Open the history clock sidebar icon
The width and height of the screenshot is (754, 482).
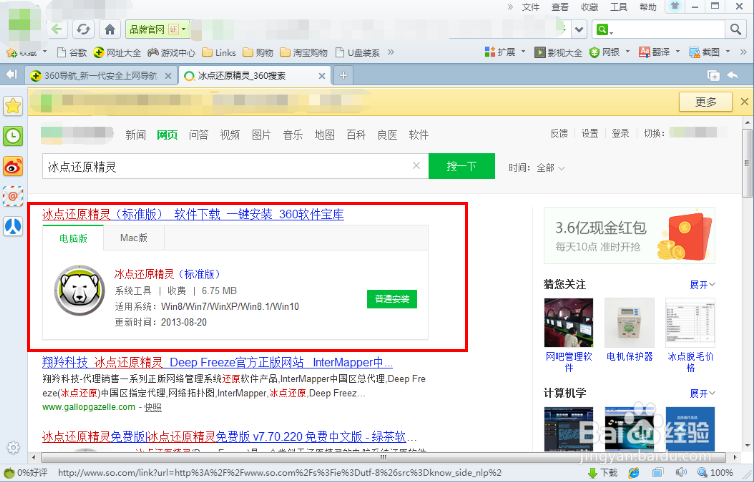pos(13,137)
